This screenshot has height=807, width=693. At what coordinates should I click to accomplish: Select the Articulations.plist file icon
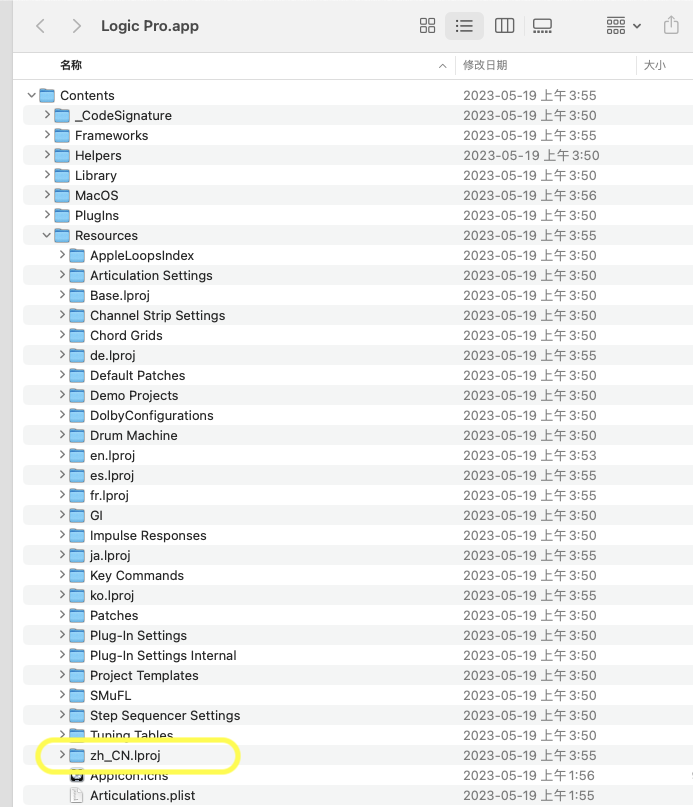click(77, 795)
